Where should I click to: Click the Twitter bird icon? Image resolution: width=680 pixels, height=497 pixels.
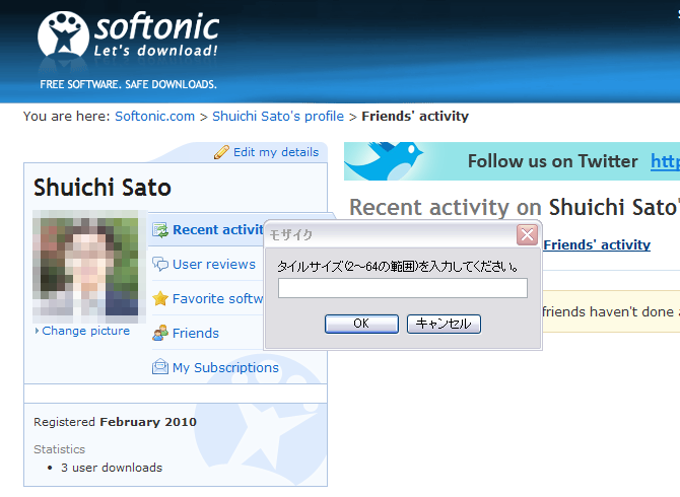pos(384,161)
